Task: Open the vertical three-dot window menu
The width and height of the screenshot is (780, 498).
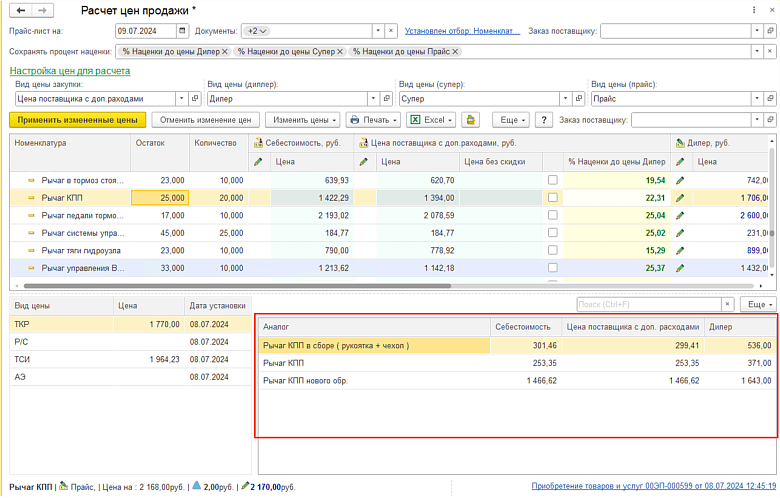Action: (754, 10)
